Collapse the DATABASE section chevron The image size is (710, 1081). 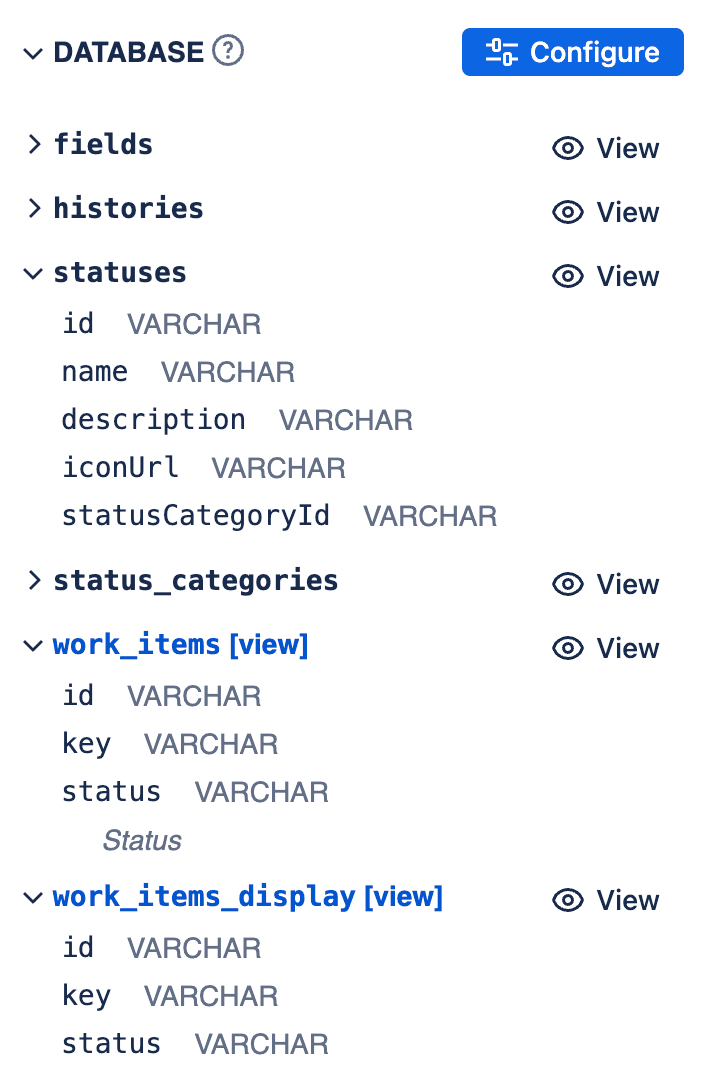tap(33, 53)
